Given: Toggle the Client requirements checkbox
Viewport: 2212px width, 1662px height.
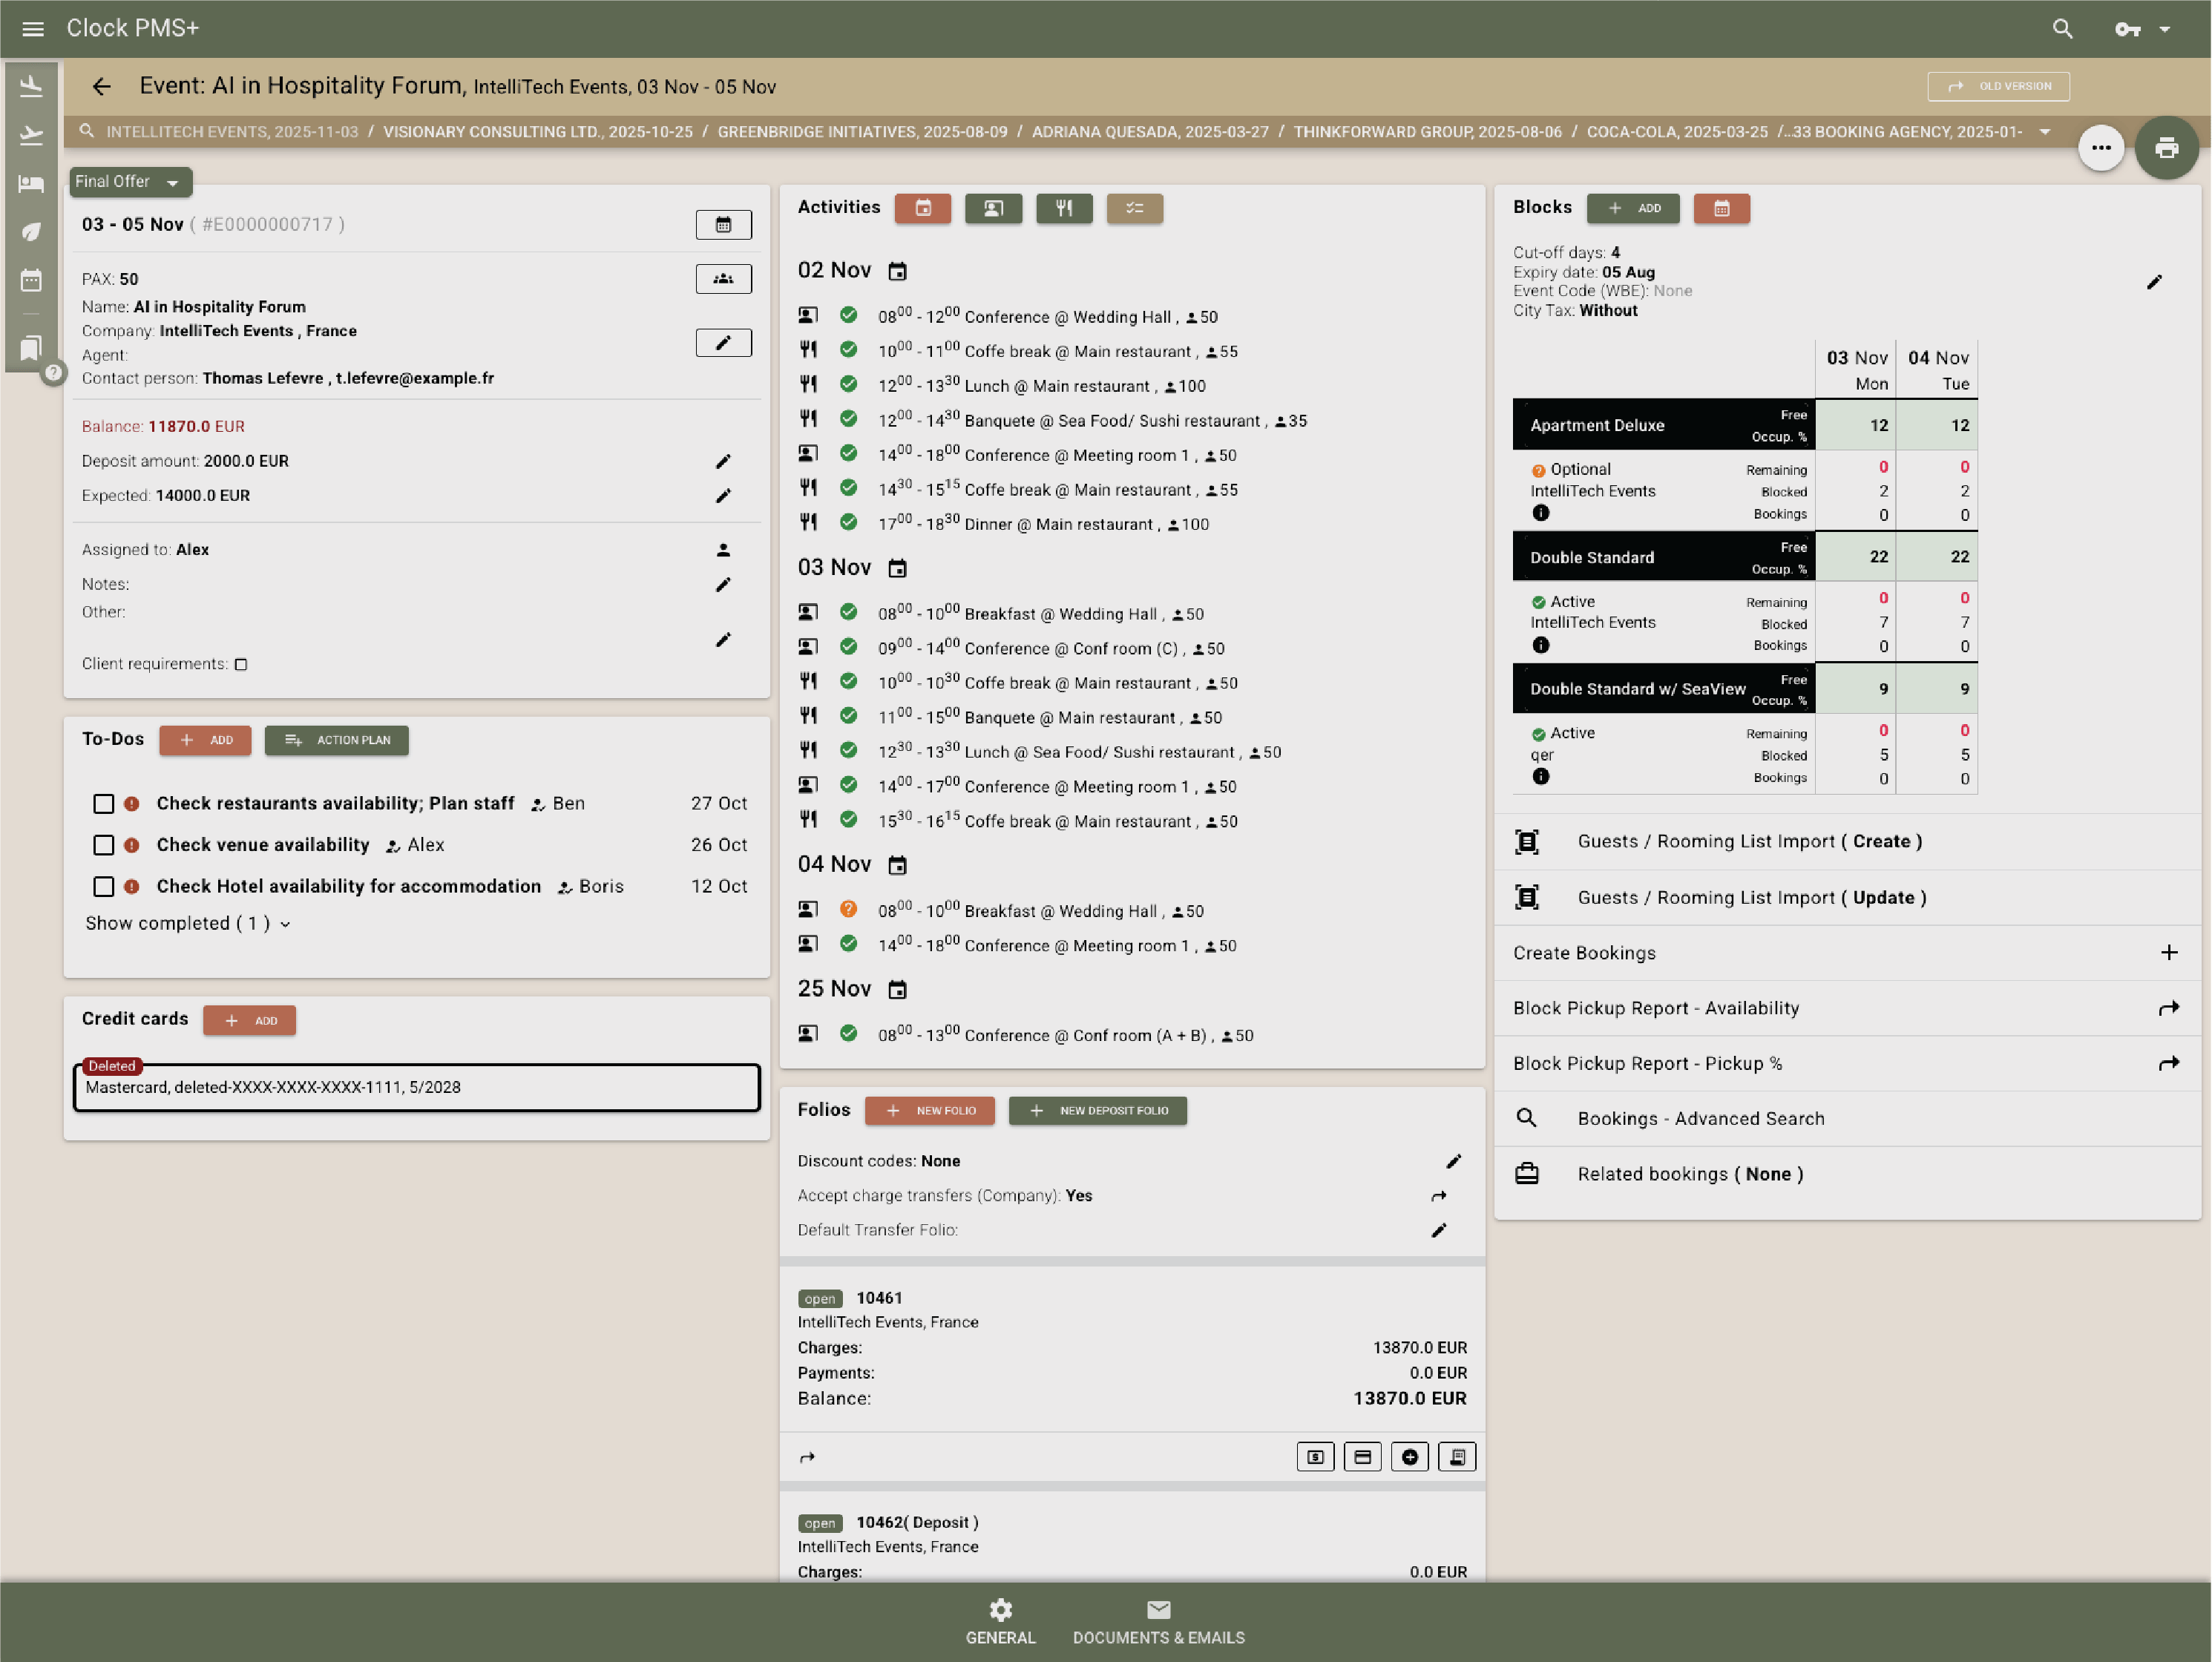Looking at the screenshot, I should click(x=241, y=664).
